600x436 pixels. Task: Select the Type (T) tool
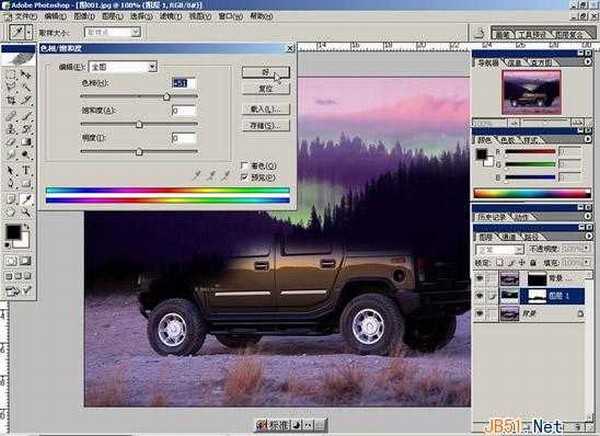26,170
